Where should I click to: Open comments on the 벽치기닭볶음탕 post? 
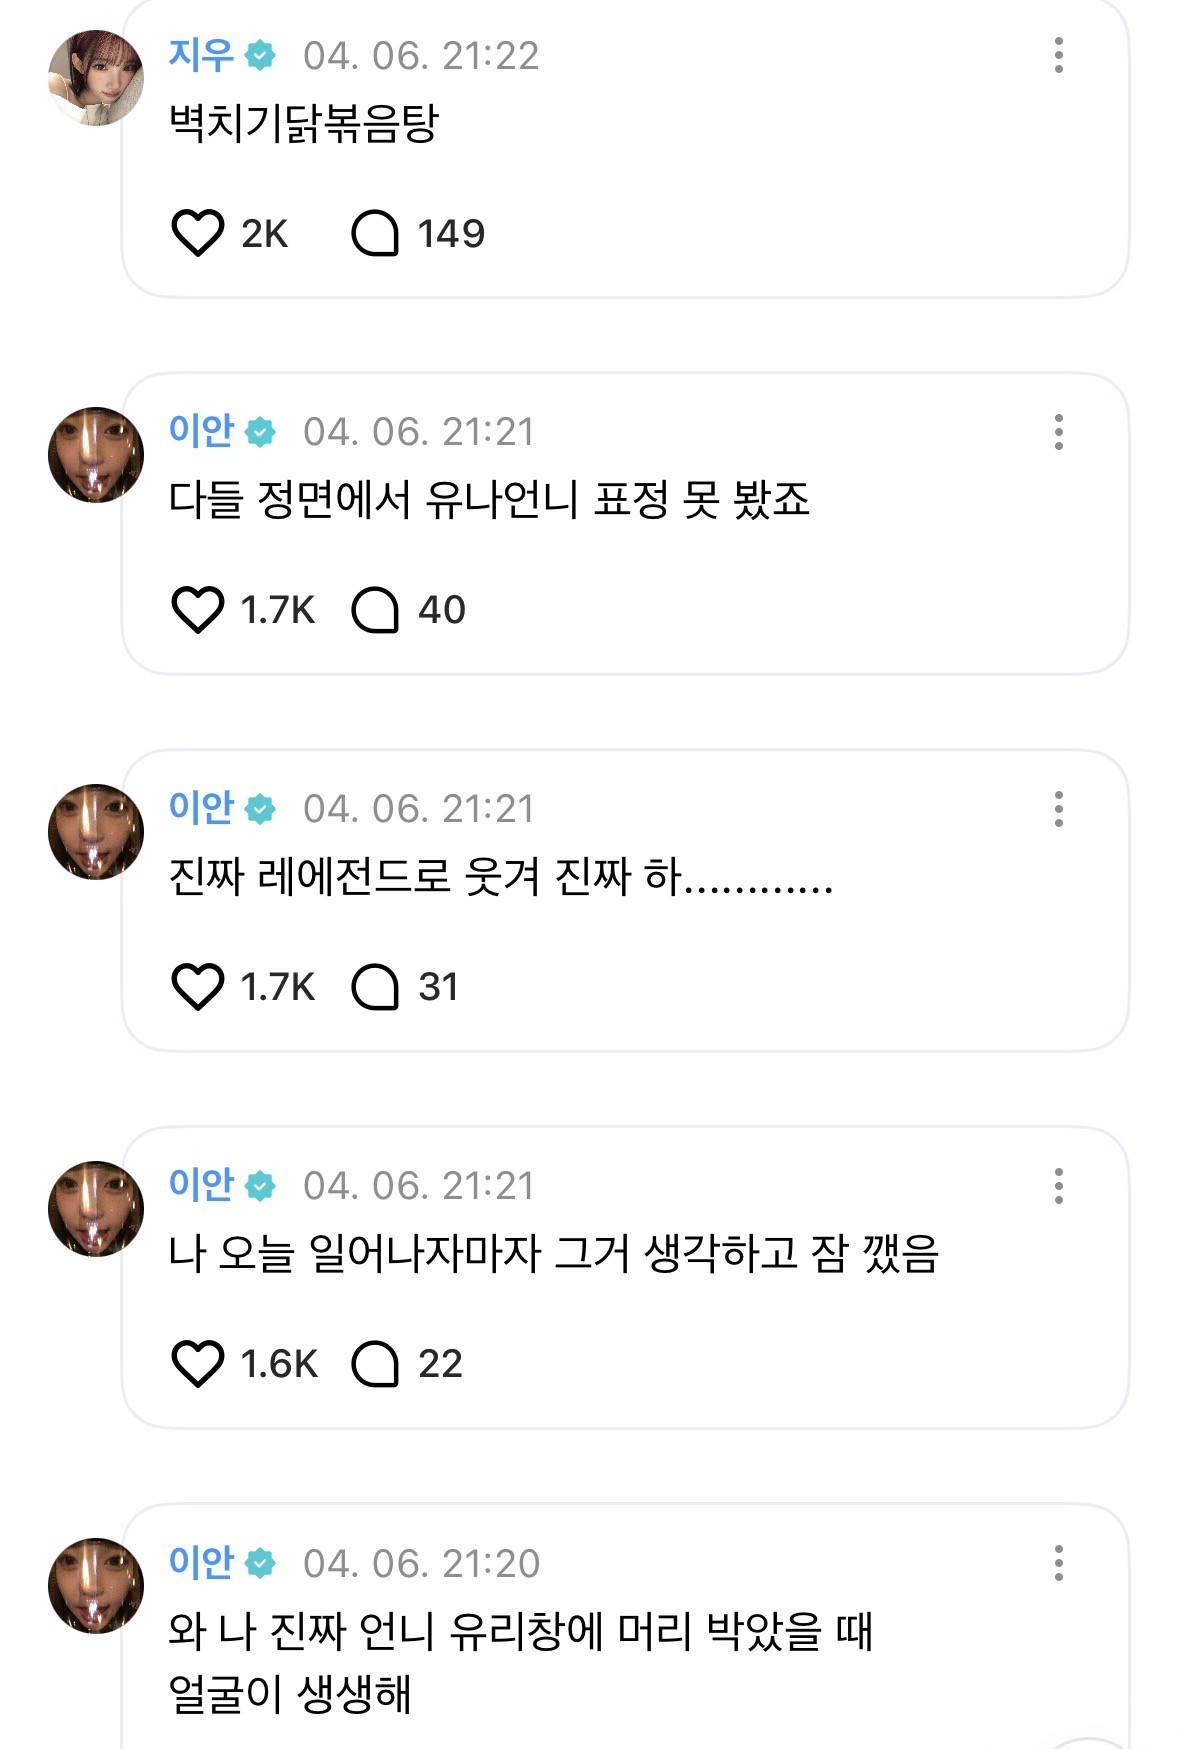[375, 233]
